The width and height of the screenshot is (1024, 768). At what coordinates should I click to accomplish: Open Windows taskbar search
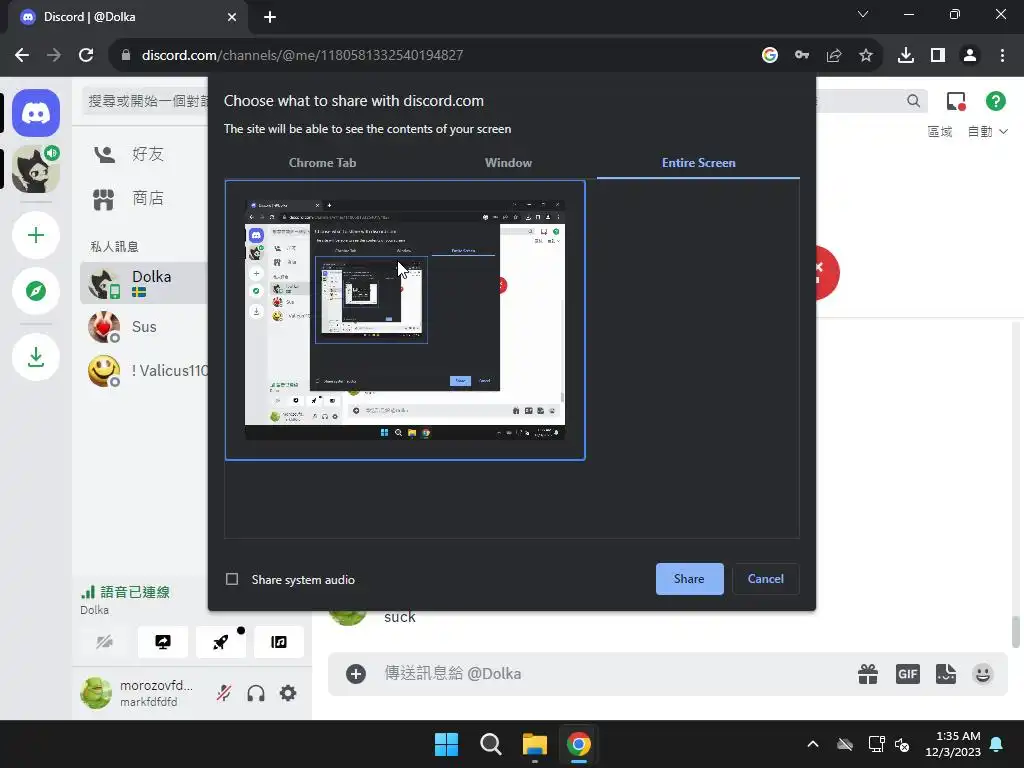pos(490,744)
